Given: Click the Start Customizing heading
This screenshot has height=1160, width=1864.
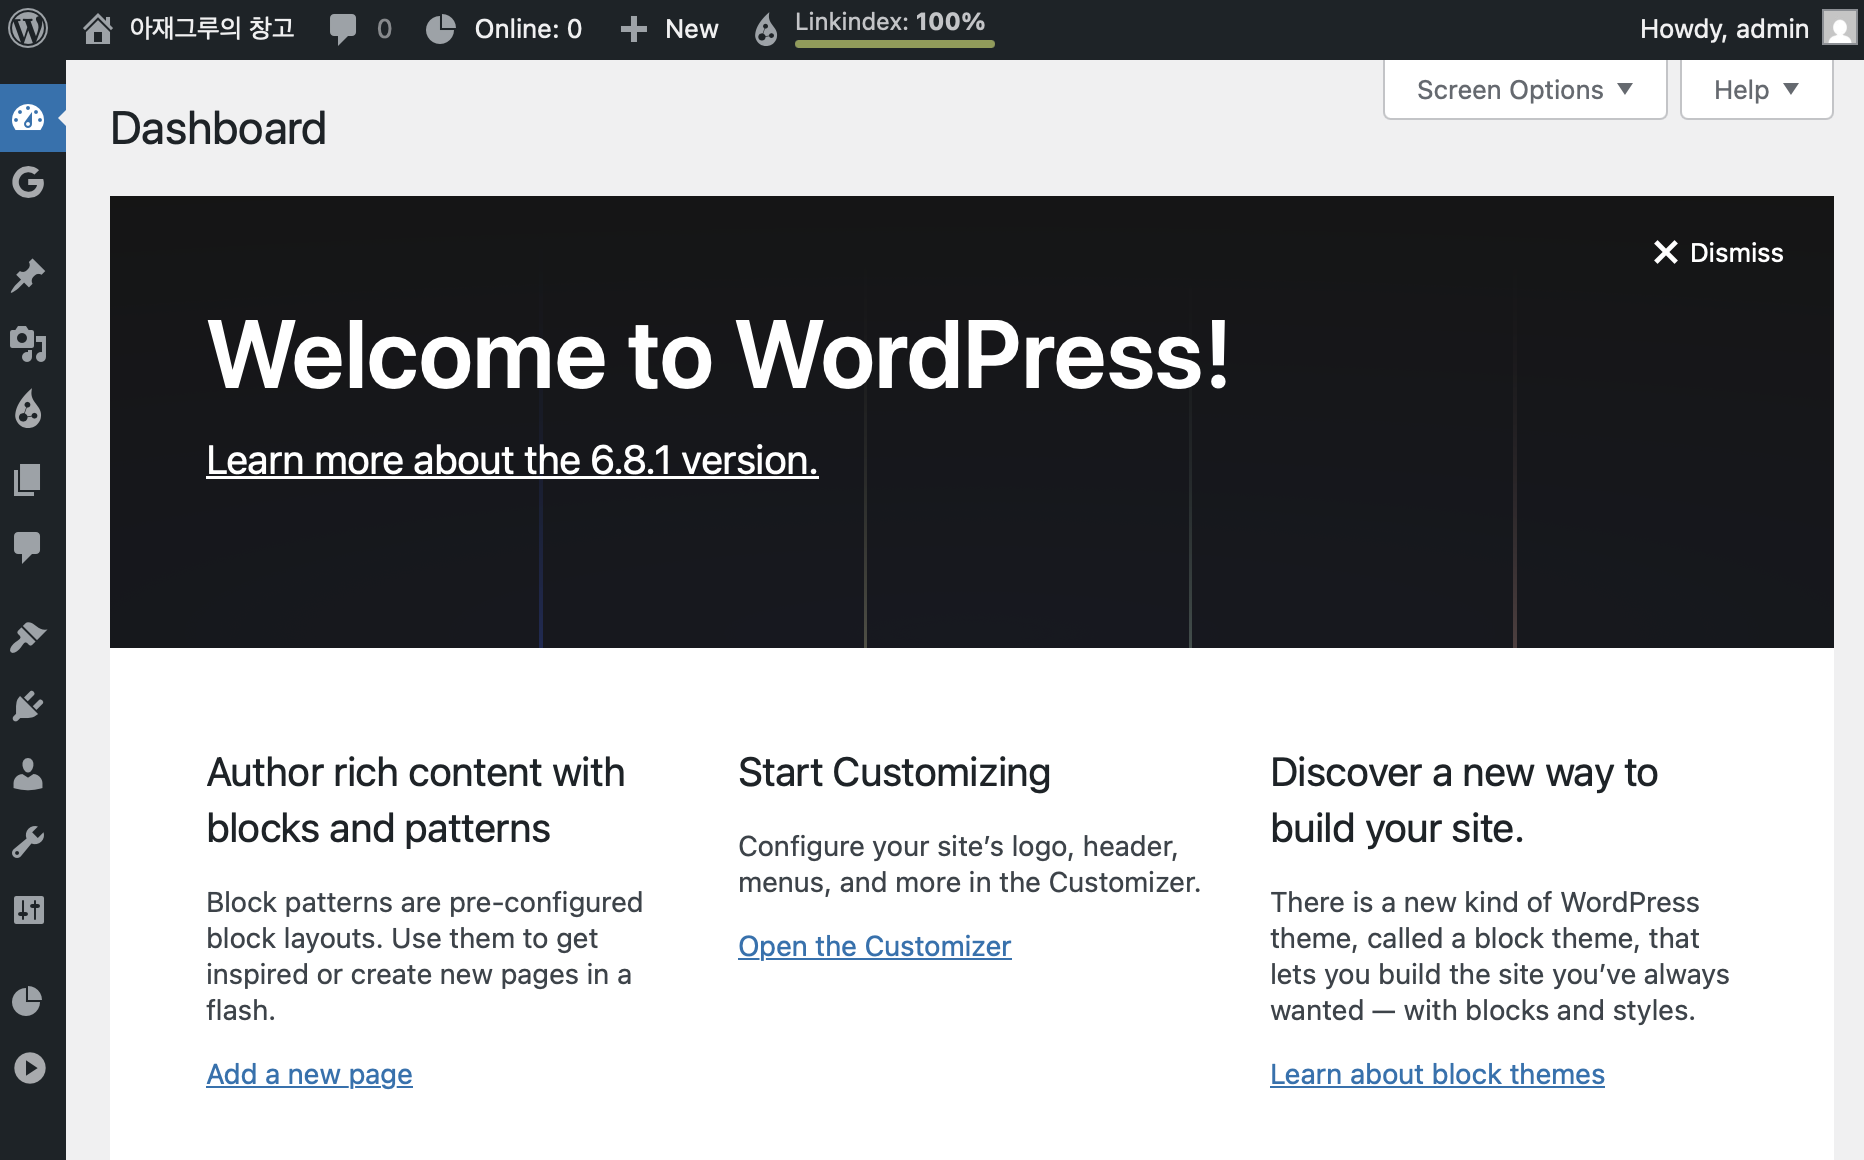Looking at the screenshot, I should 894,773.
